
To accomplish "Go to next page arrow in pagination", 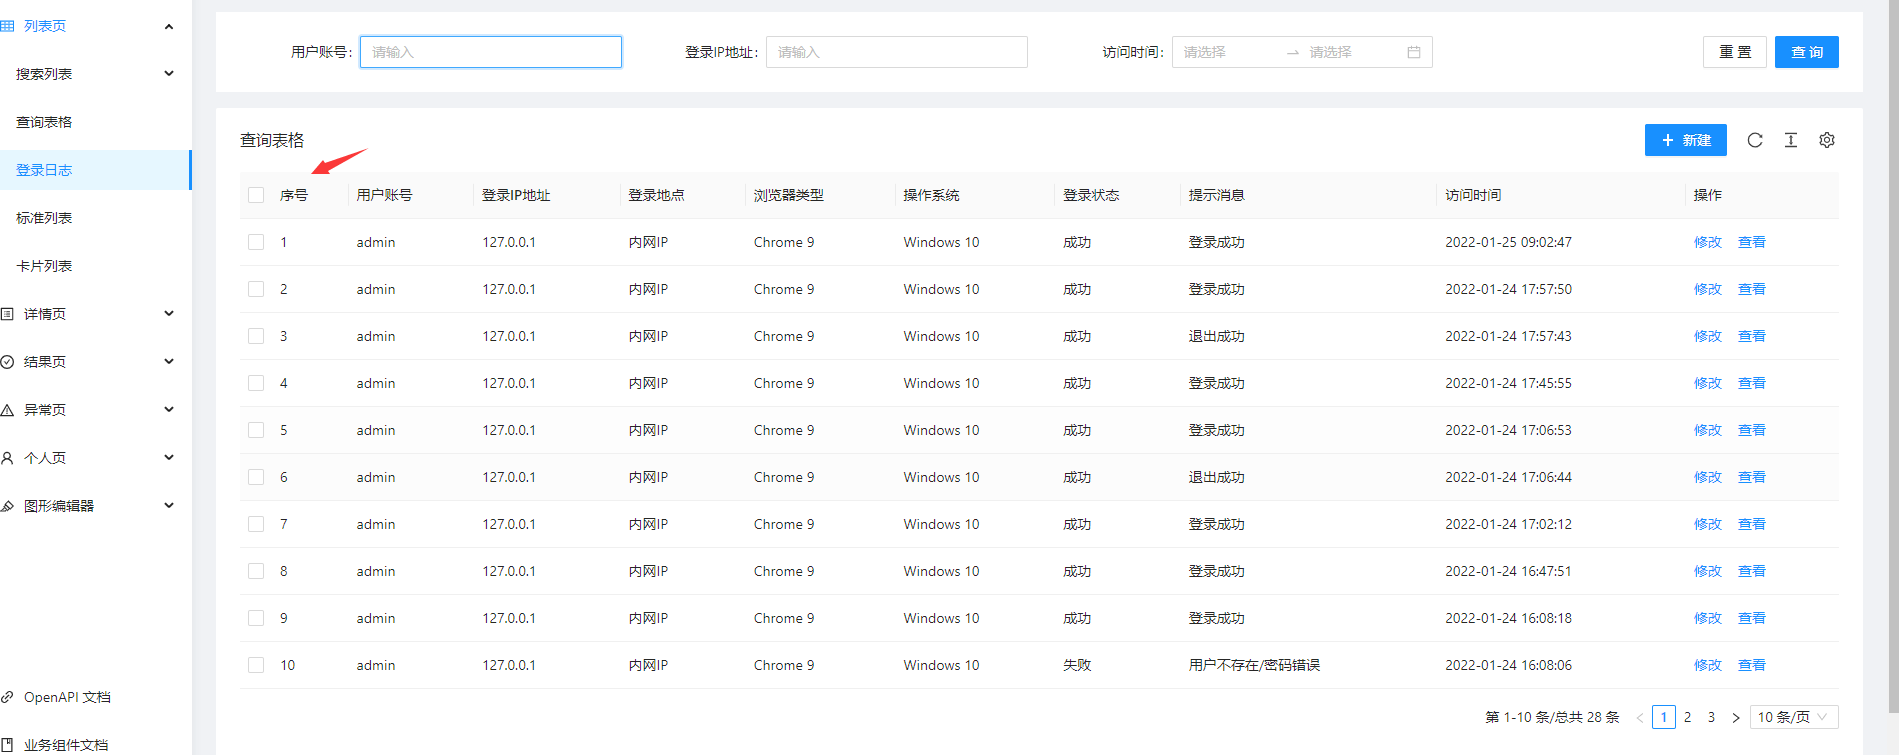I will pyautogui.click(x=1736, y=718).
